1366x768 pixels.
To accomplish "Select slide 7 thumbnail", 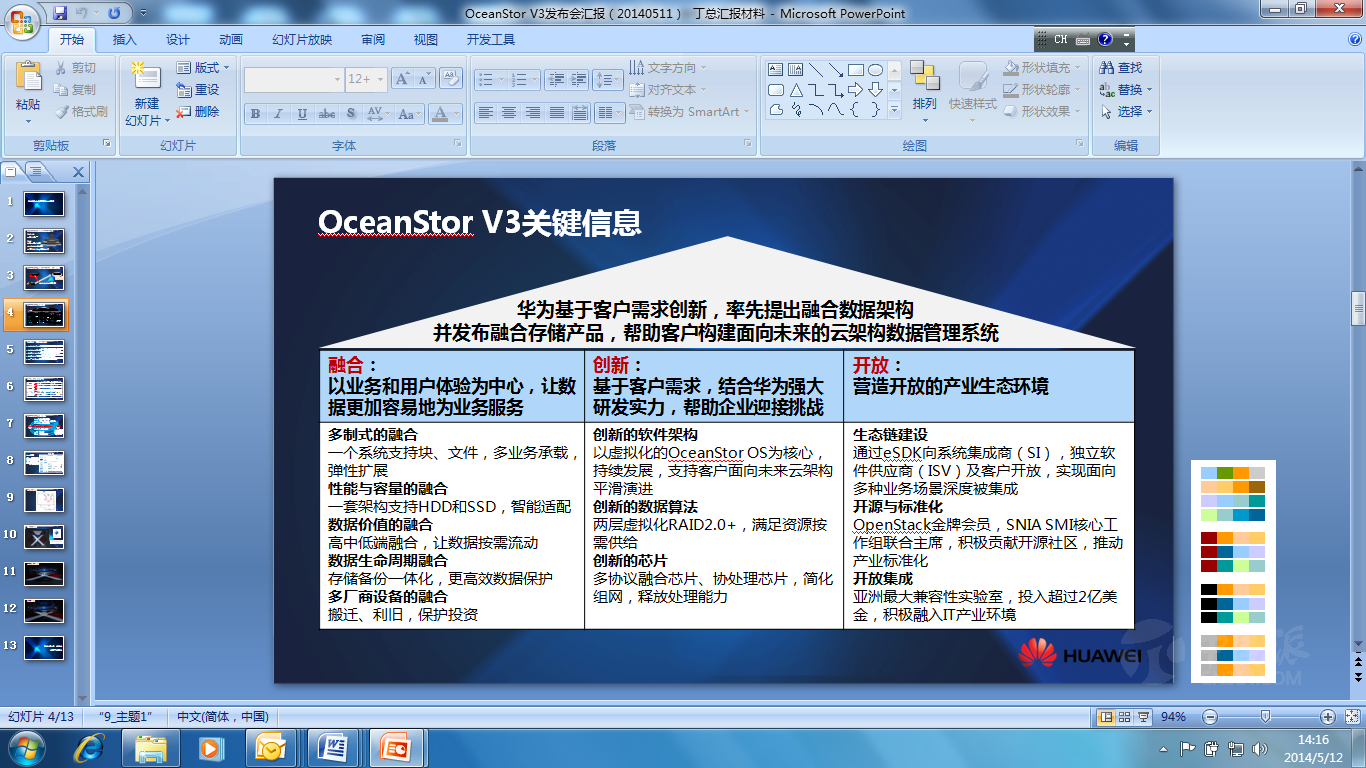I will (44, 426).
